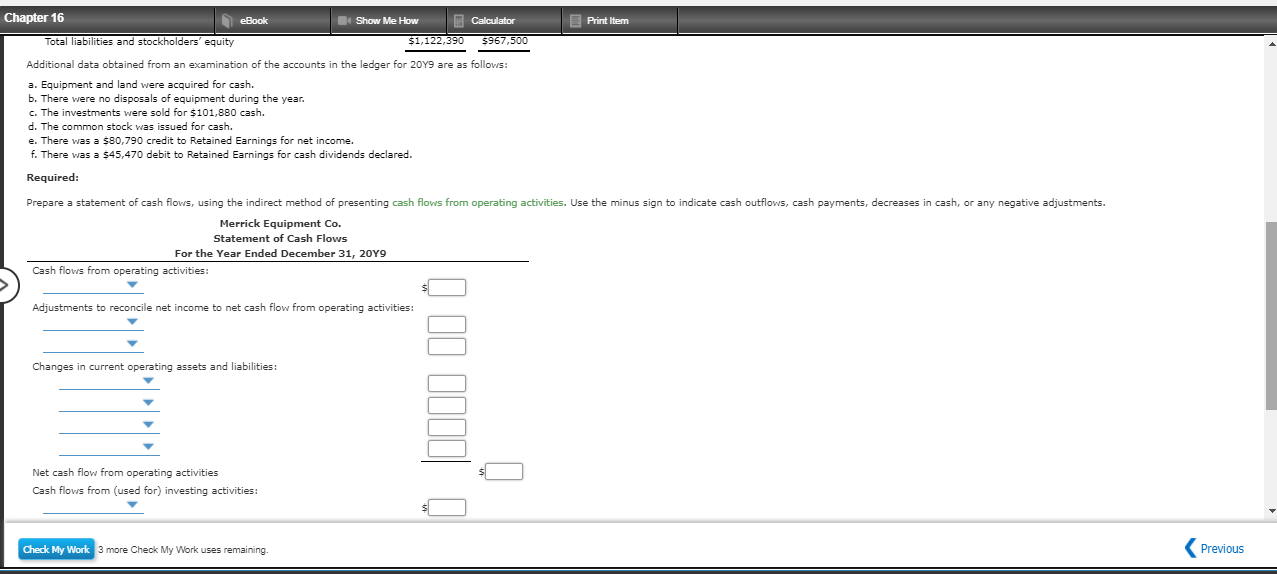Image resolution: width=1277 pixels, height=574 pixels.
Task: Click the vertical scrollbar thumb
Action: click(1271, 315)
